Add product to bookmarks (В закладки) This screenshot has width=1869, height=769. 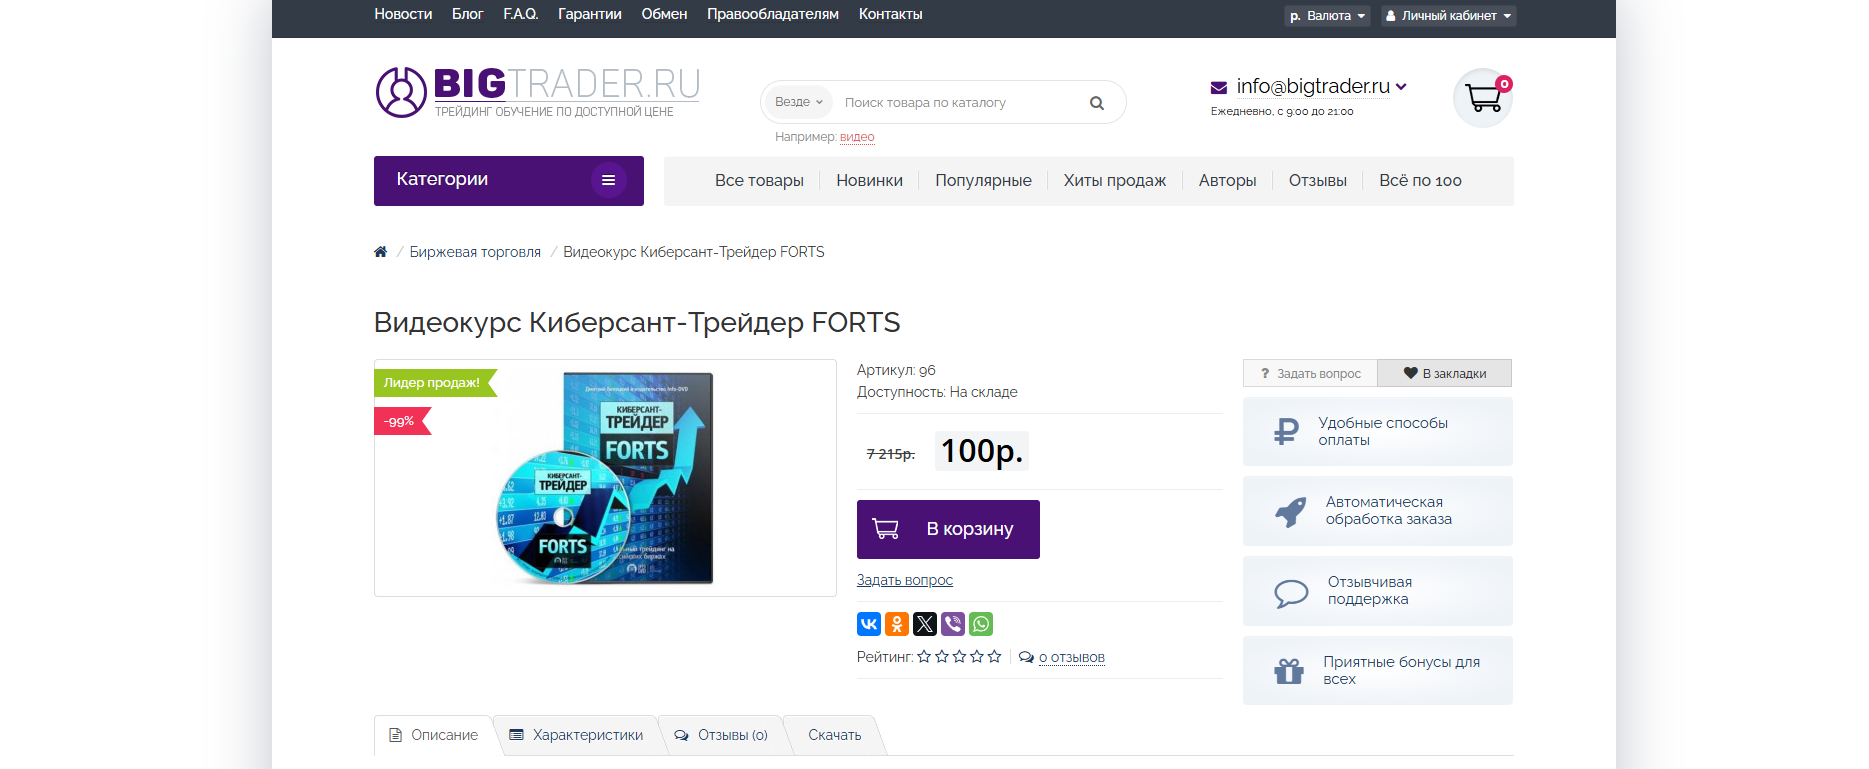tap(1444, 373)
